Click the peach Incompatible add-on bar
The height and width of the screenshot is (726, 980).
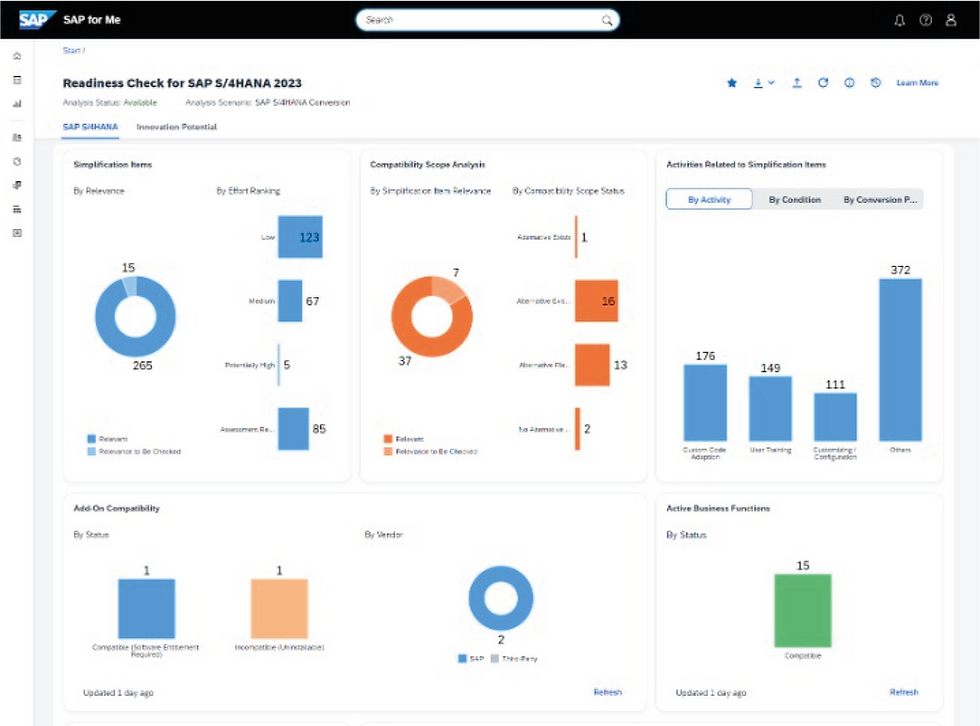pyautogui.click(x=279, y=609)
